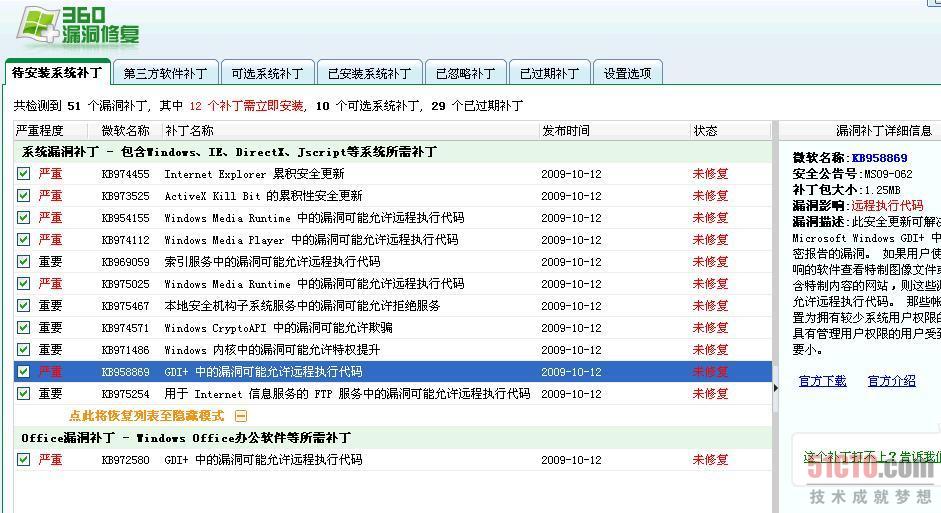Sort by 补丁名称 column header
Screen dimensions: 941x513
[350, 131]
